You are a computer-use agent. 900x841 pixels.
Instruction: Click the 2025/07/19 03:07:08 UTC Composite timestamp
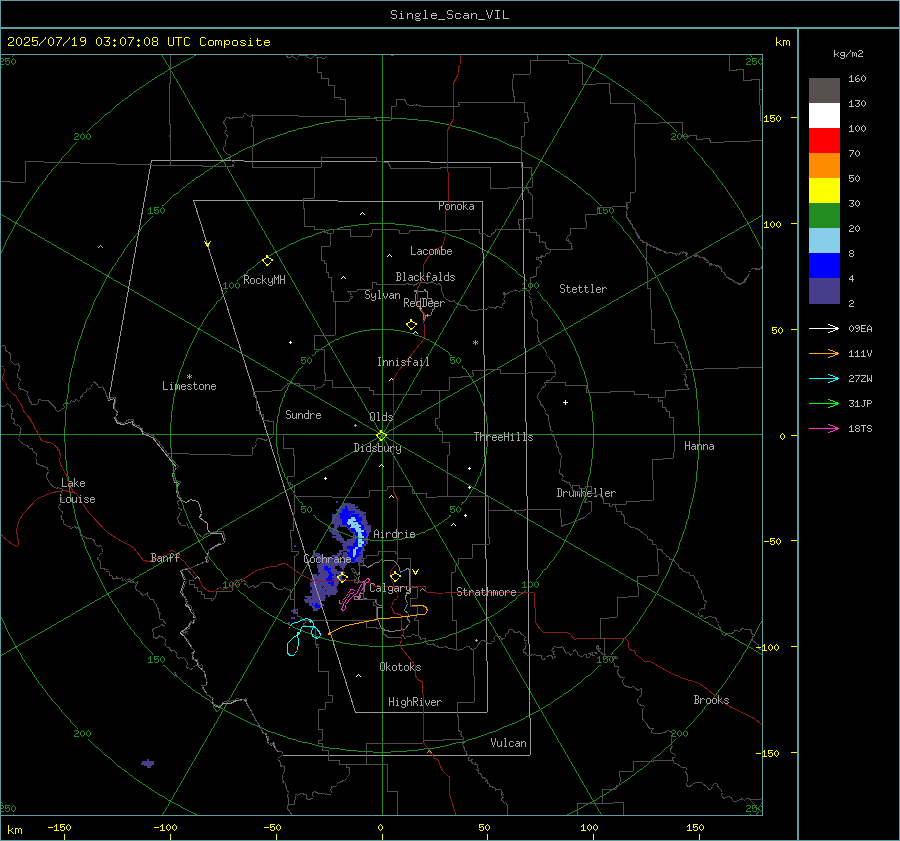[138, 42]
